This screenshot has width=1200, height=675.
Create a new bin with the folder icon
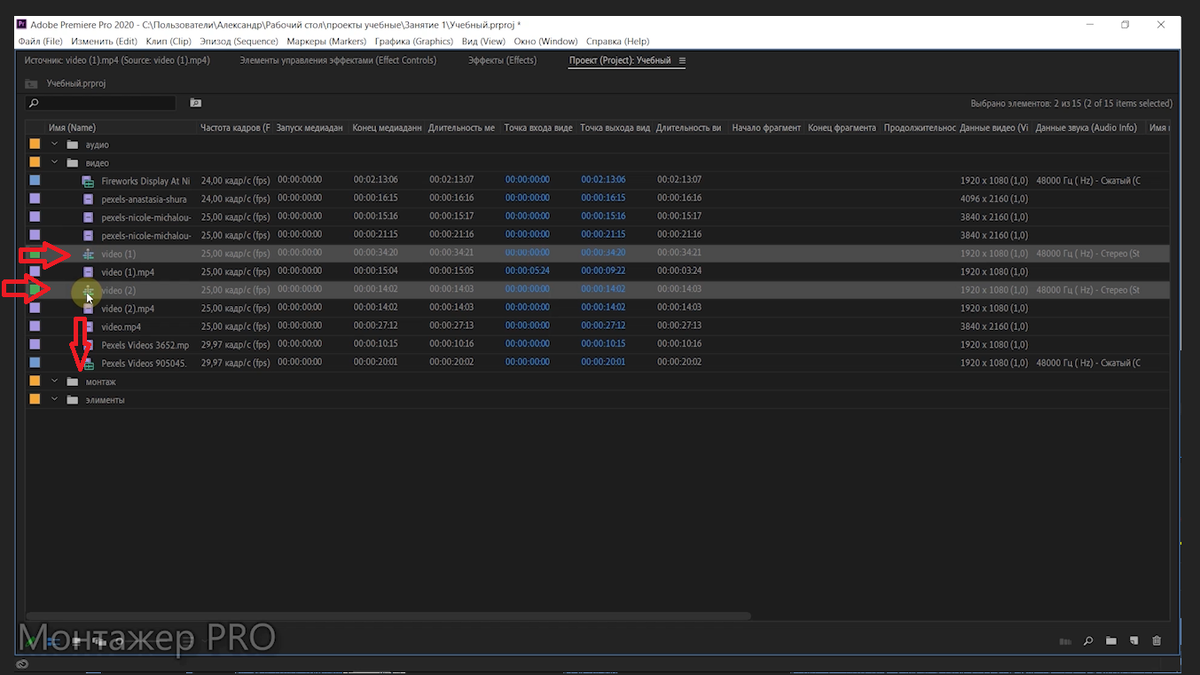(x=1111, y=641)
